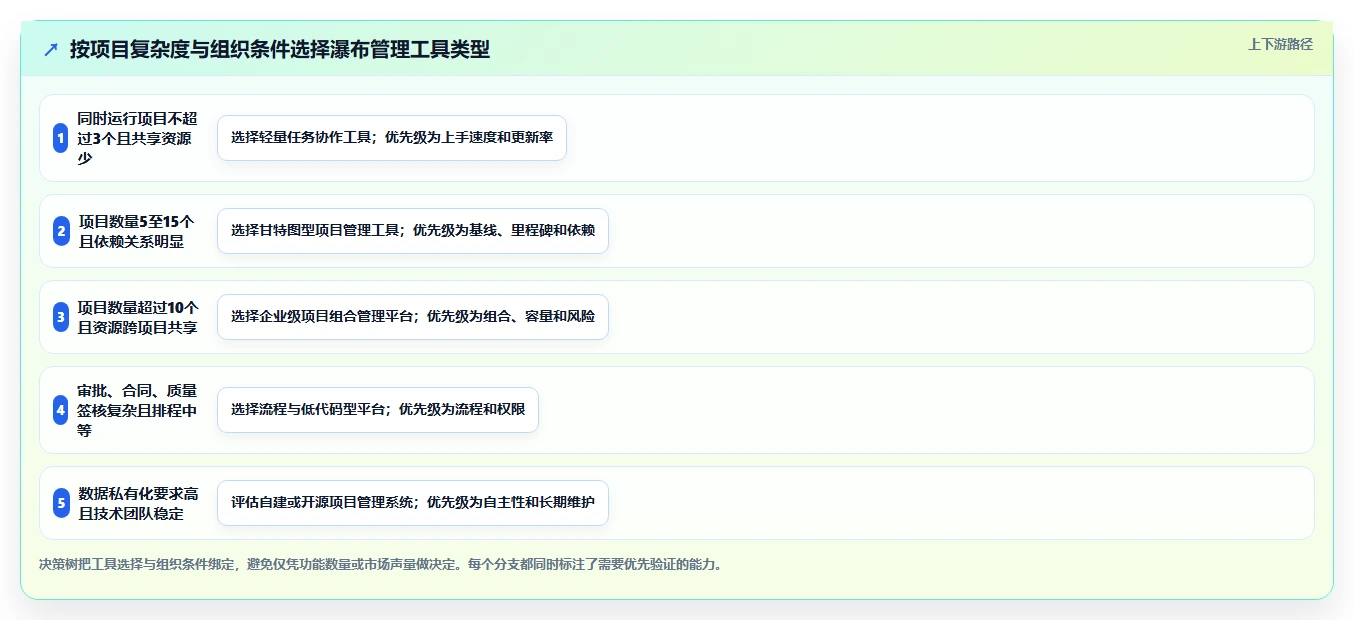The height and width of the screenshot is (620, 1354).
Task: Click the footer note starting 决策树把工具选择
Action: [380, 564]
